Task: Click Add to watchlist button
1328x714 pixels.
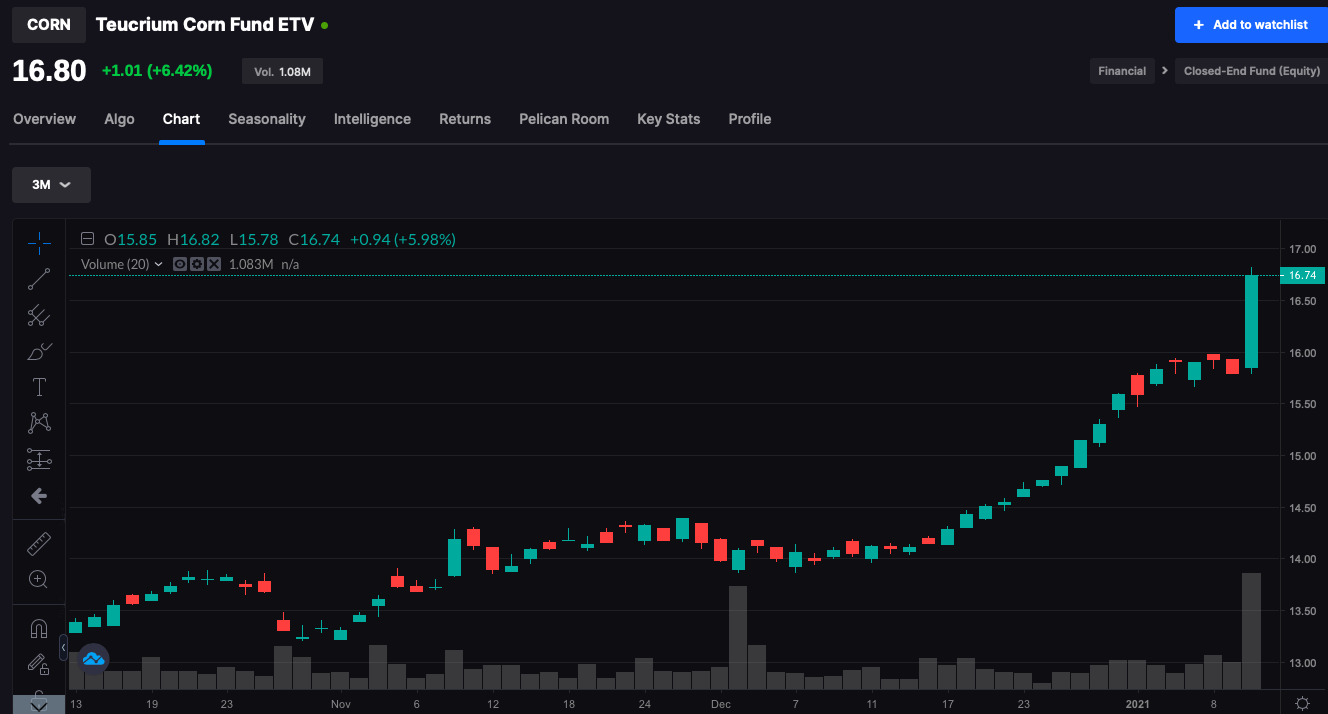Action: tap(1251, 25)
